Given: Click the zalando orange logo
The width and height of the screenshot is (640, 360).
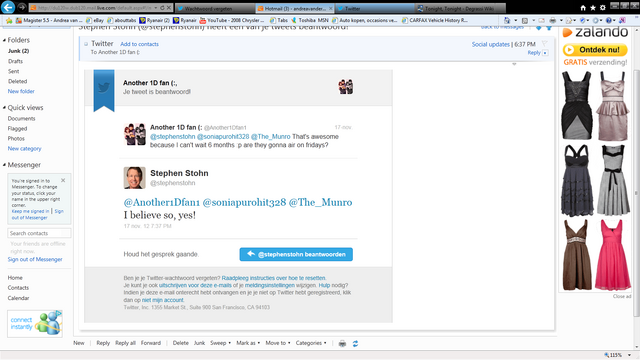Looking at the screenshot, I should 568,32.
